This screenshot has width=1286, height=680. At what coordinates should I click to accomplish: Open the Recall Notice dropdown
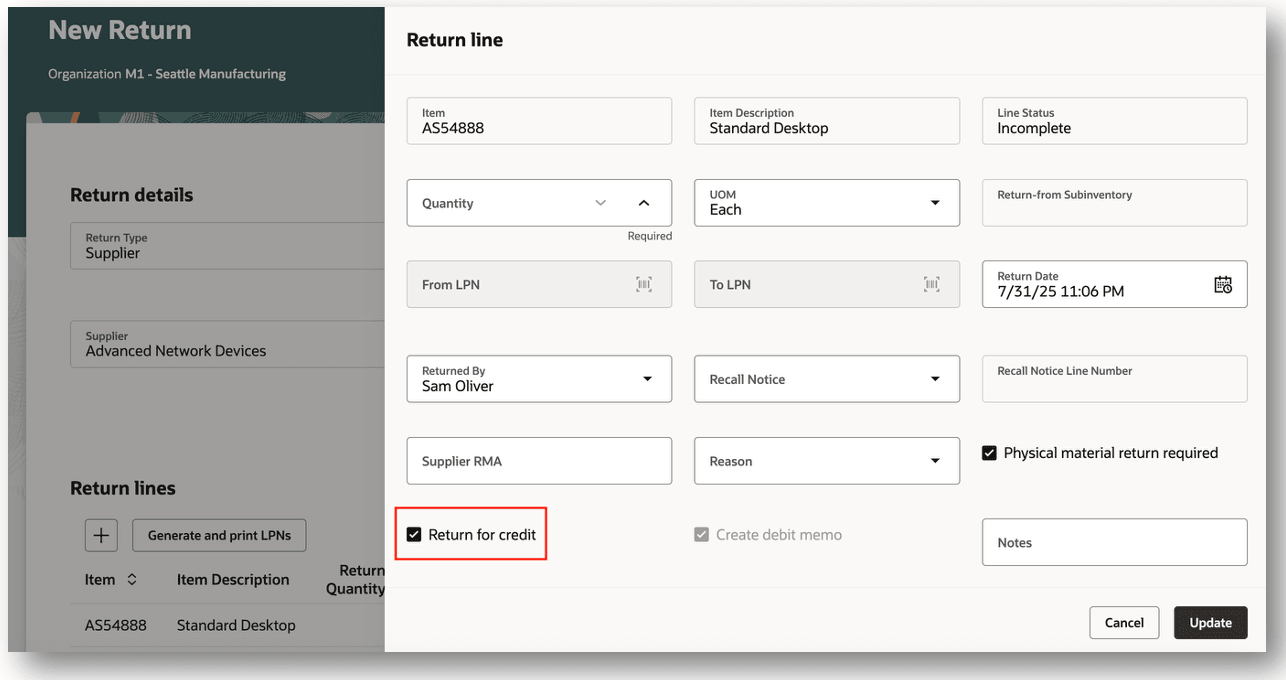point(934,379)
